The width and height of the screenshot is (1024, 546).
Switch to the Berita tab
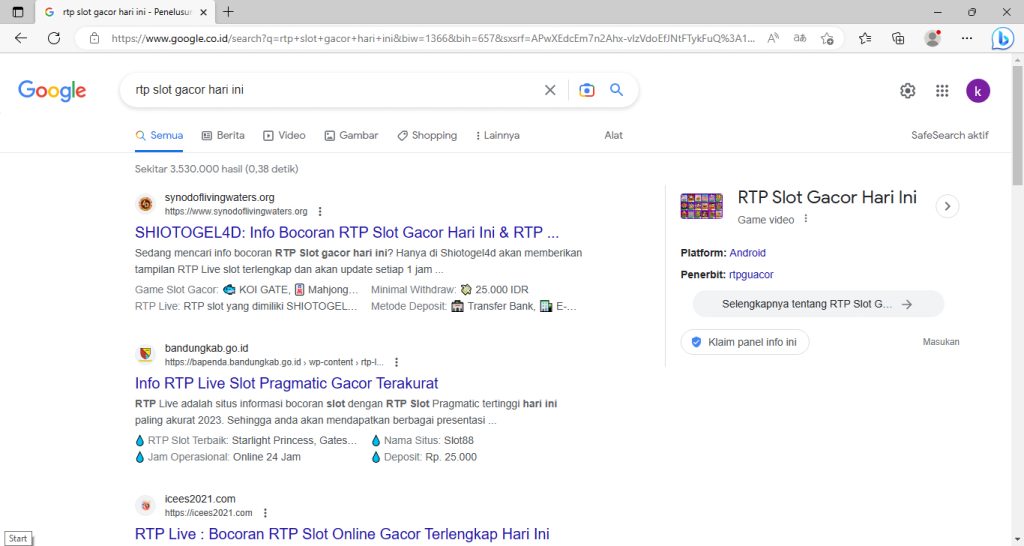point(223,135)
